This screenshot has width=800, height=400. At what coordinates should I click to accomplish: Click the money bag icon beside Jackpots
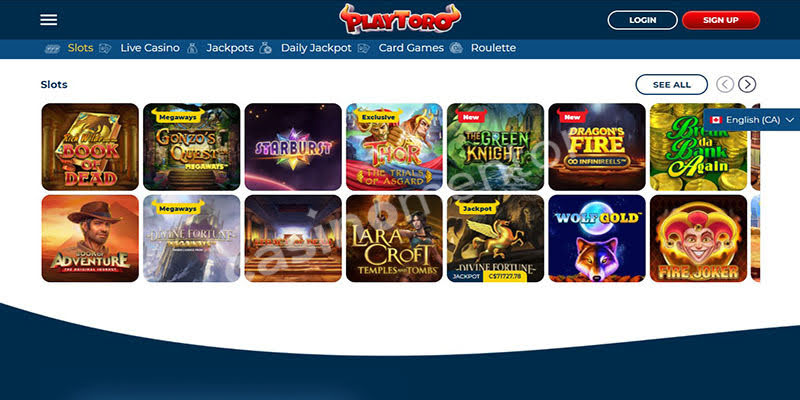pos(192,48)
